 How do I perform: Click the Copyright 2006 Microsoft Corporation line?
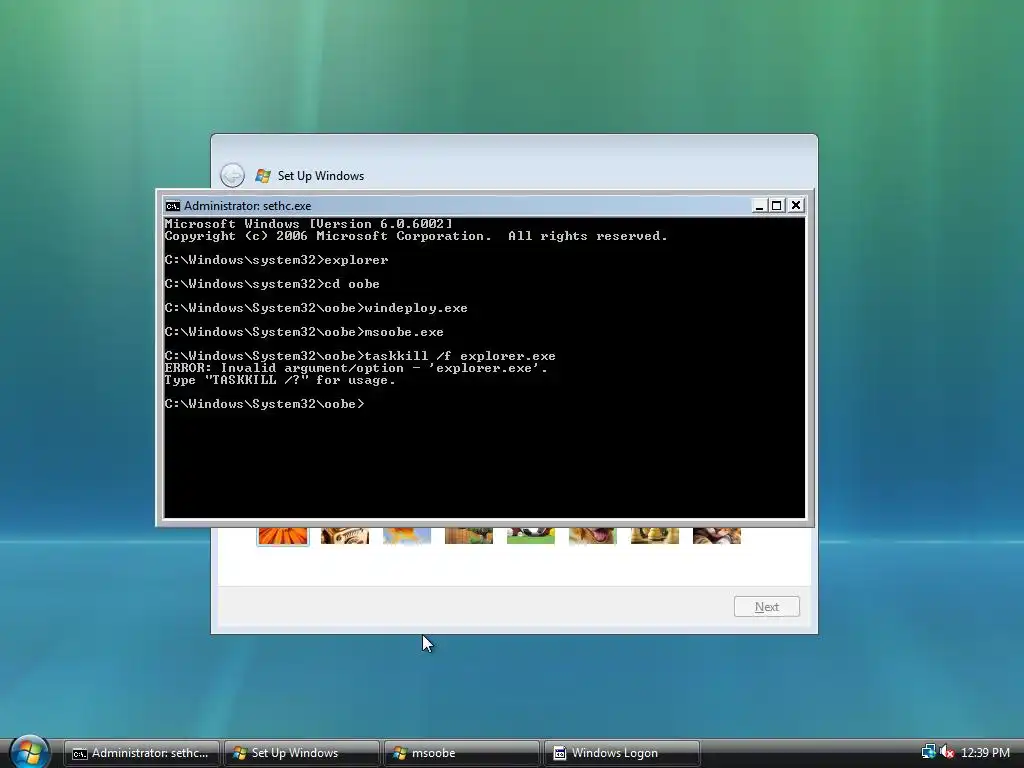pos(416,236)
